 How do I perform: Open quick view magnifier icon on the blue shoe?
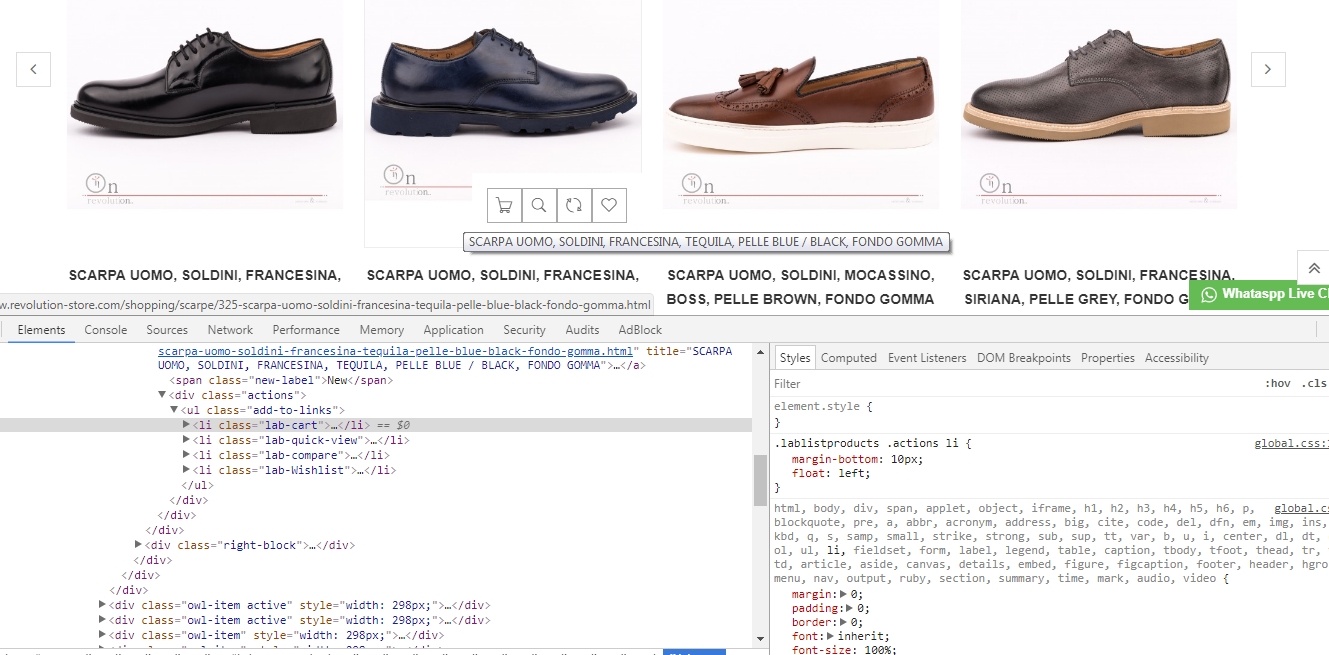pos(539,206)
